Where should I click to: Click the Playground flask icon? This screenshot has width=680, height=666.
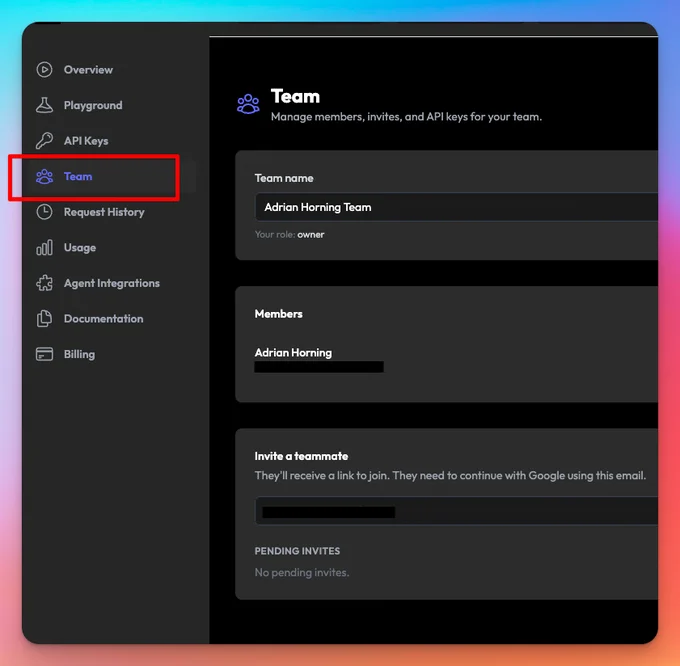click(x=44, y=105)
